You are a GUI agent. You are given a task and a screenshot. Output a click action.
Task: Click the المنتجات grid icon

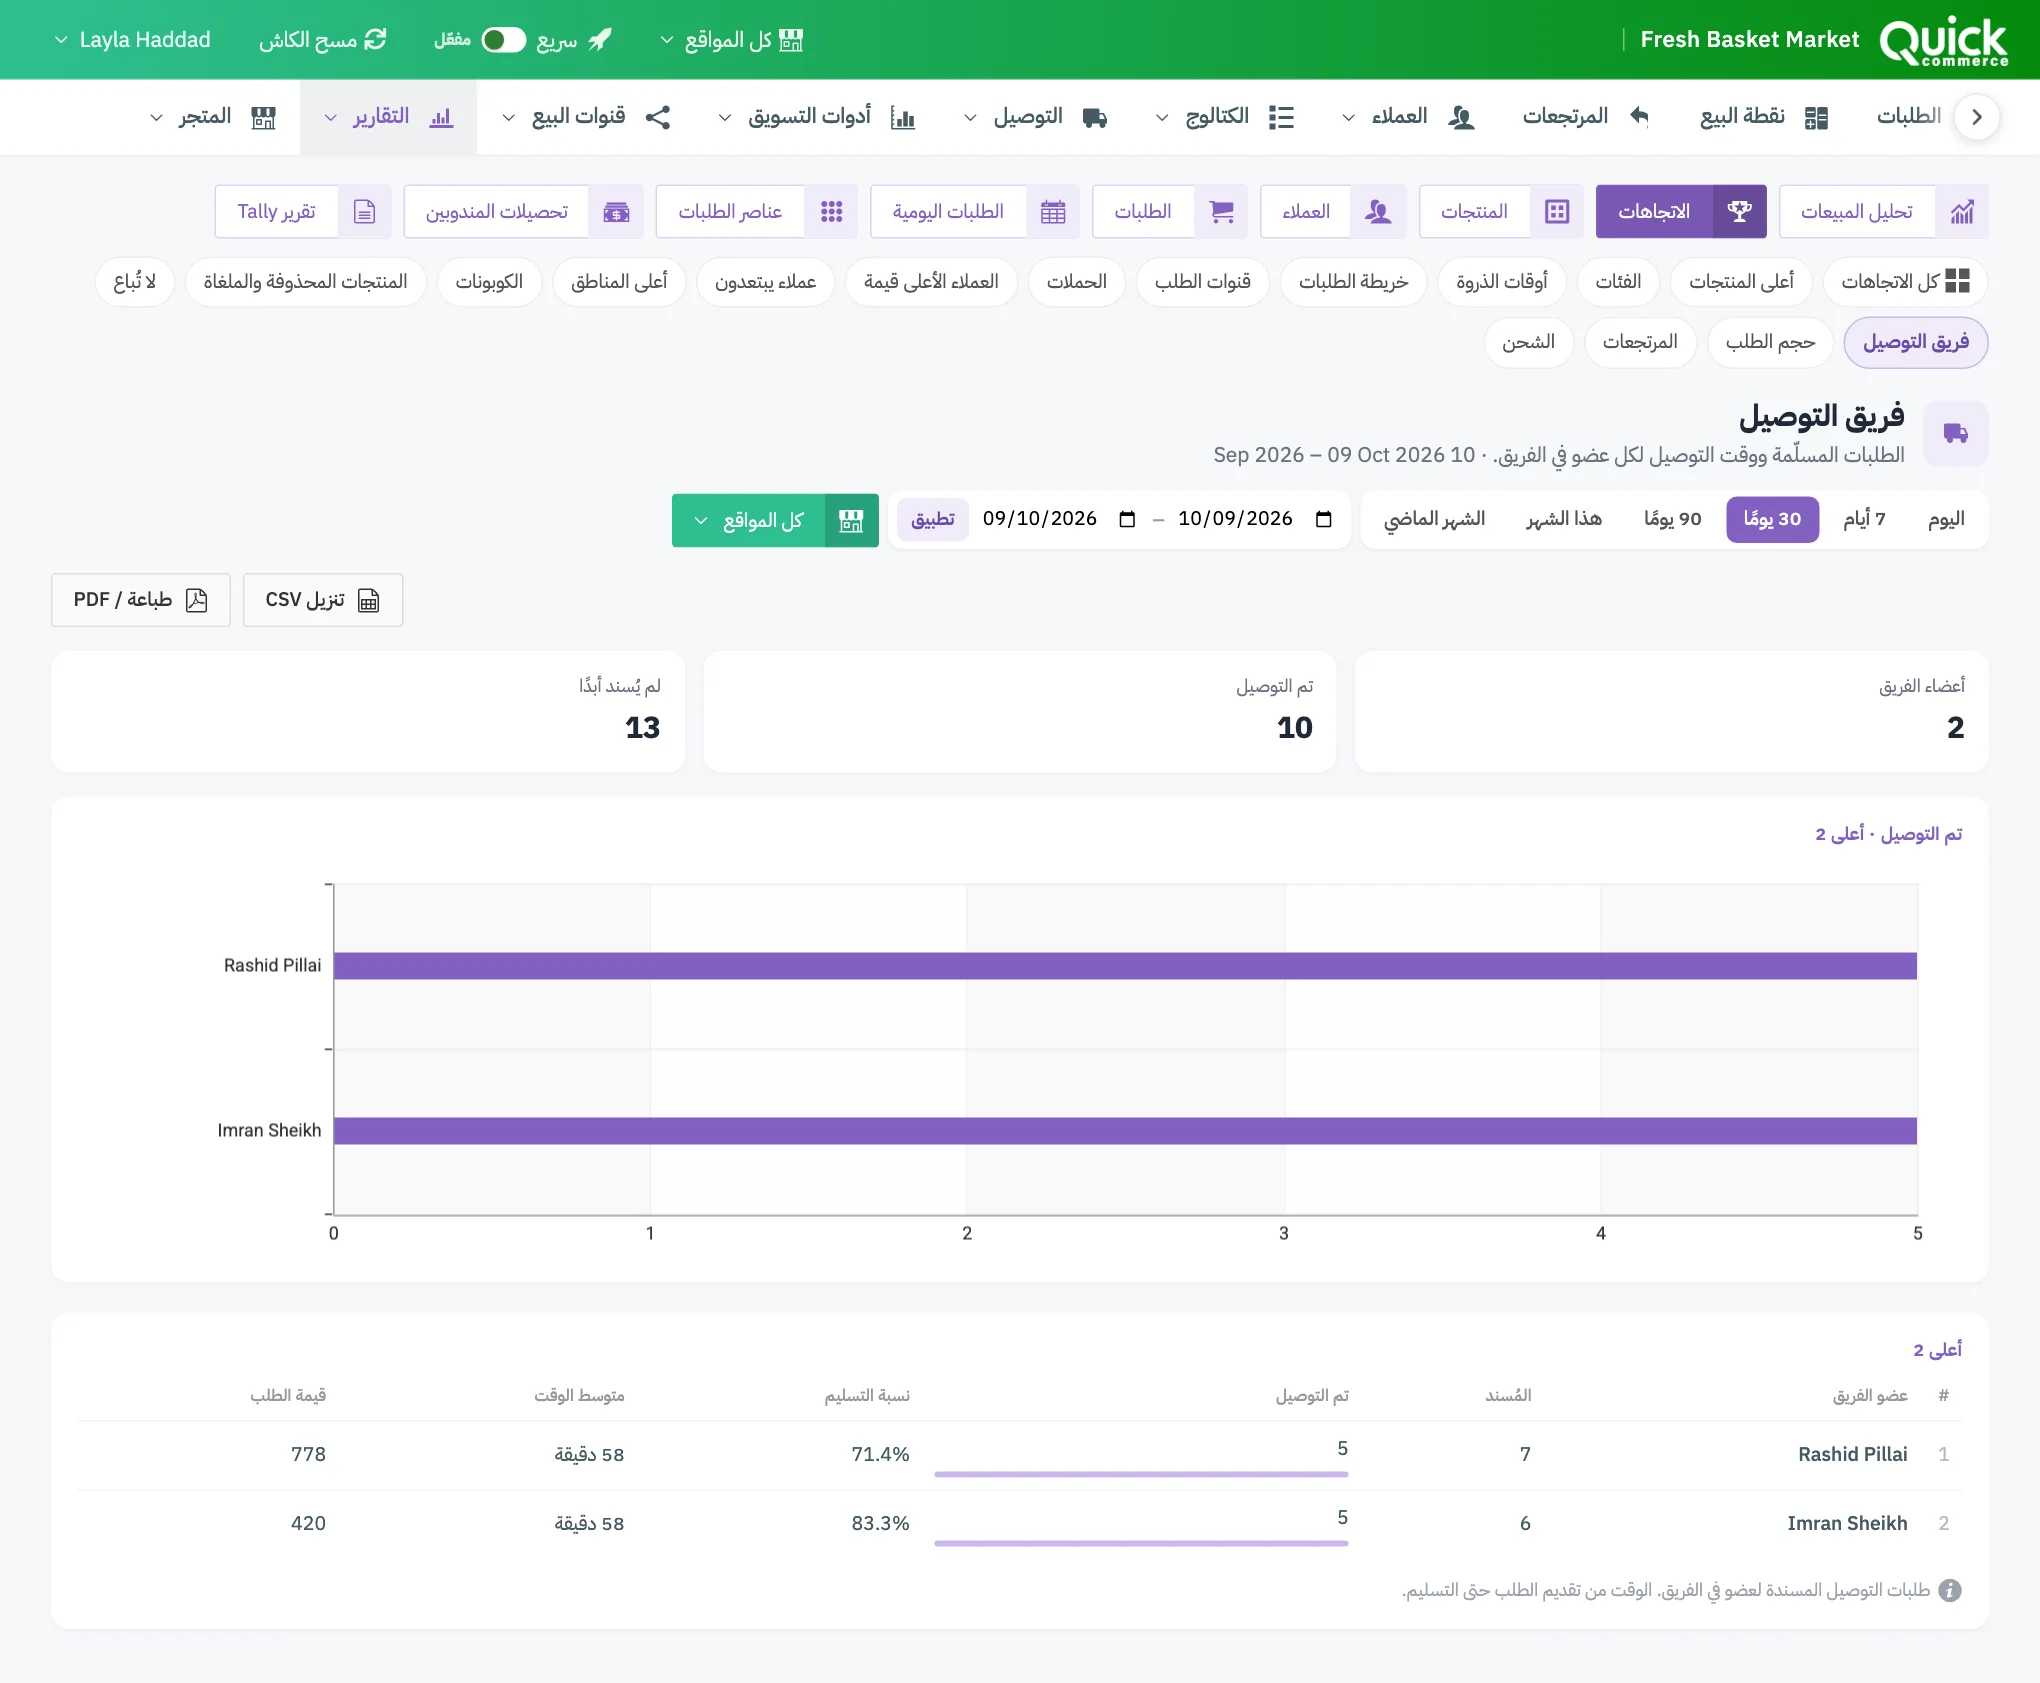pos(1557,212)
